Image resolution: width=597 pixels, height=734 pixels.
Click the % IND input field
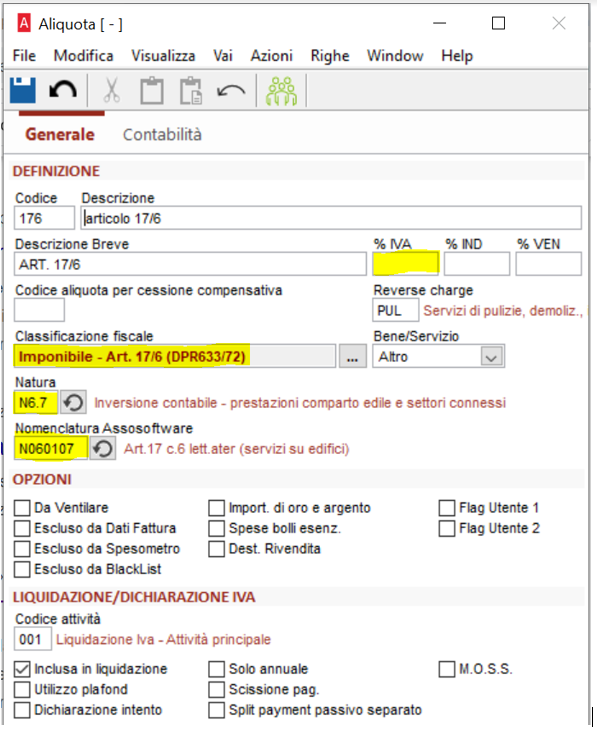477,264
